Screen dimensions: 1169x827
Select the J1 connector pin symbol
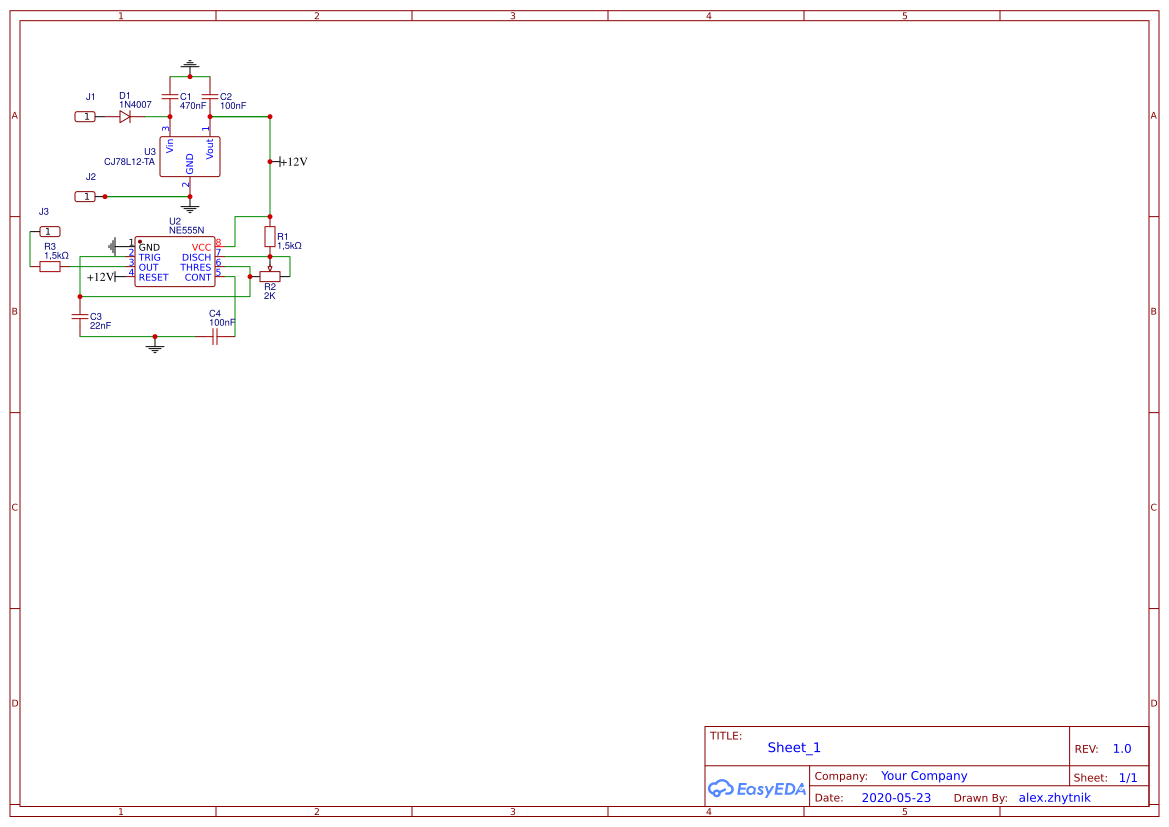click(86, 117)
